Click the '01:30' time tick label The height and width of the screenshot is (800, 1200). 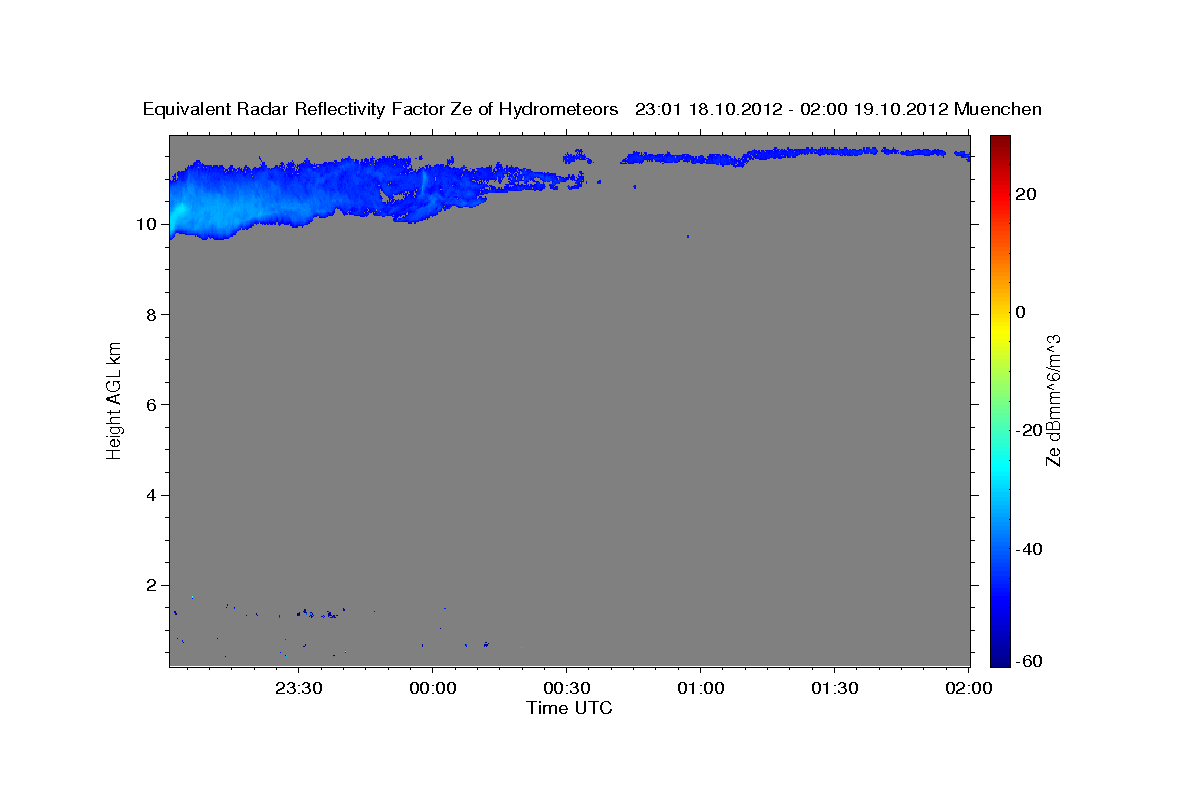click(835, 688)
